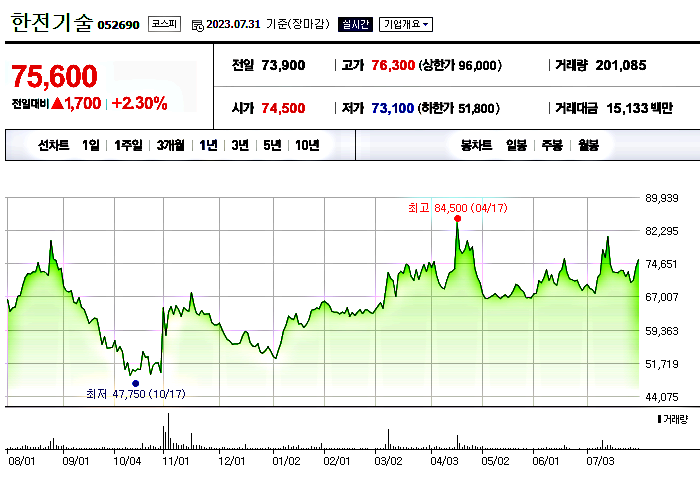Select the 1일 line chart tab

tap(91, 145)
